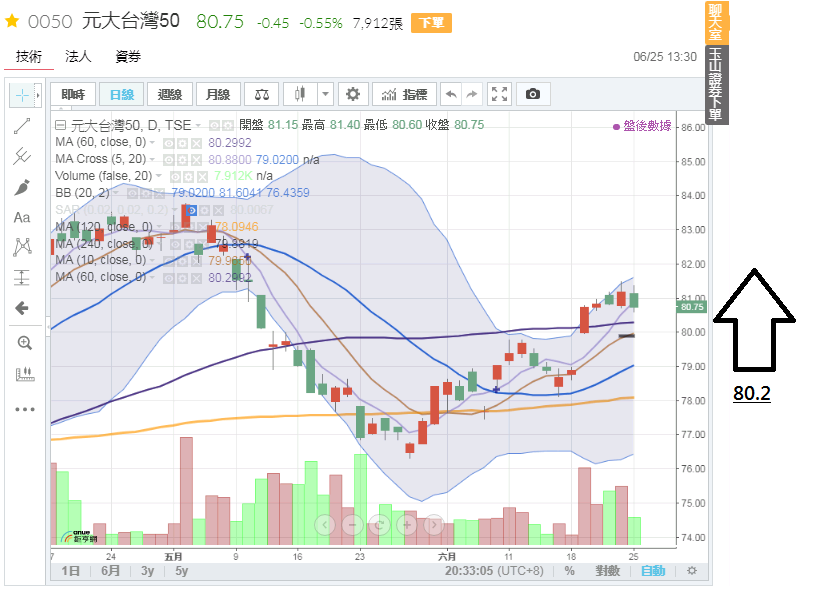Viewport: 830px width, 600px height.
Task: Take a chart snapshot with camera icon
Action: coord(533,95)
